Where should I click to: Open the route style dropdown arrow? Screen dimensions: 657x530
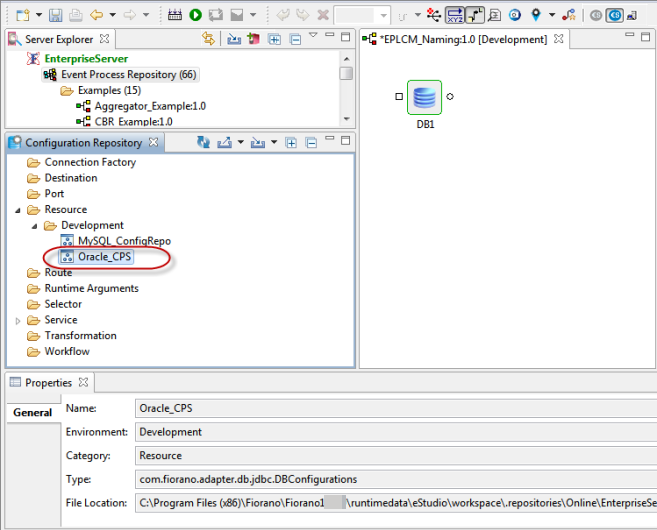click(418, 16)
